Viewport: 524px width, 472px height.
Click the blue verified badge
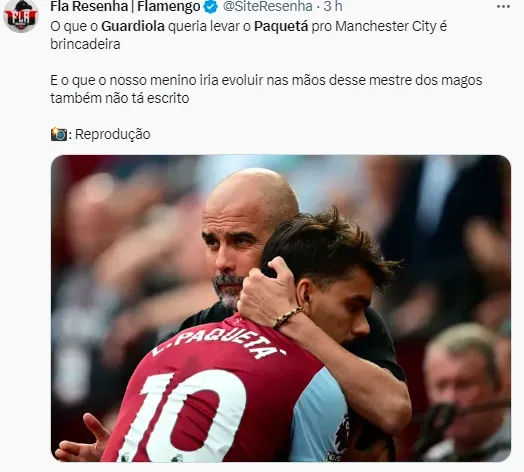point(211,7)
